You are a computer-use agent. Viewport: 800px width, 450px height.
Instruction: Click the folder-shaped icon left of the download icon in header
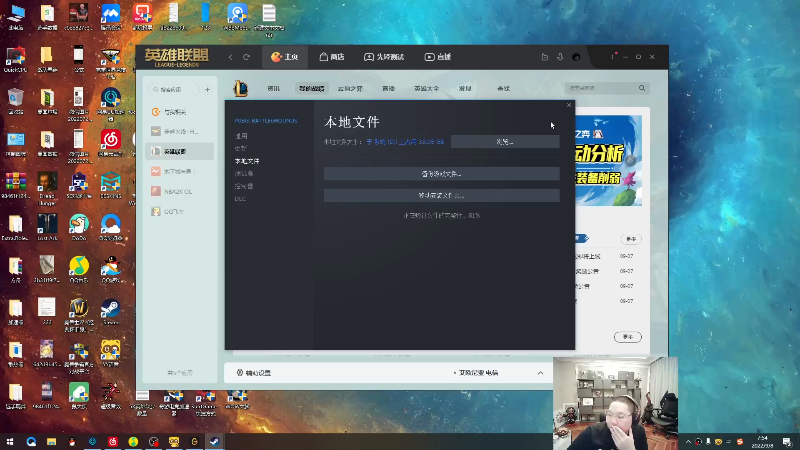coord(545,57)
